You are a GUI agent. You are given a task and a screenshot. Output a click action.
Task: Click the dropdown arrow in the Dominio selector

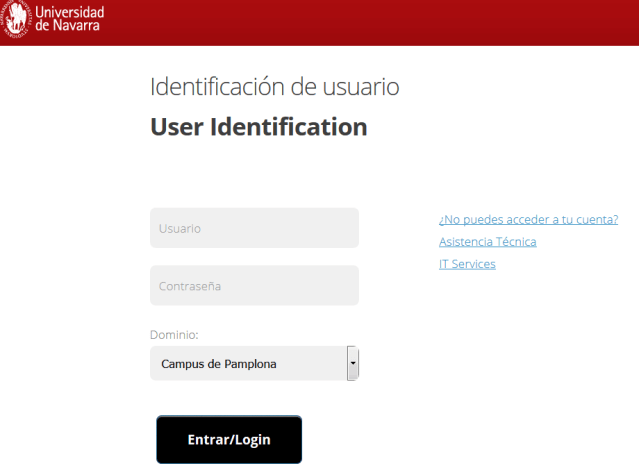[x=352, y=364]
